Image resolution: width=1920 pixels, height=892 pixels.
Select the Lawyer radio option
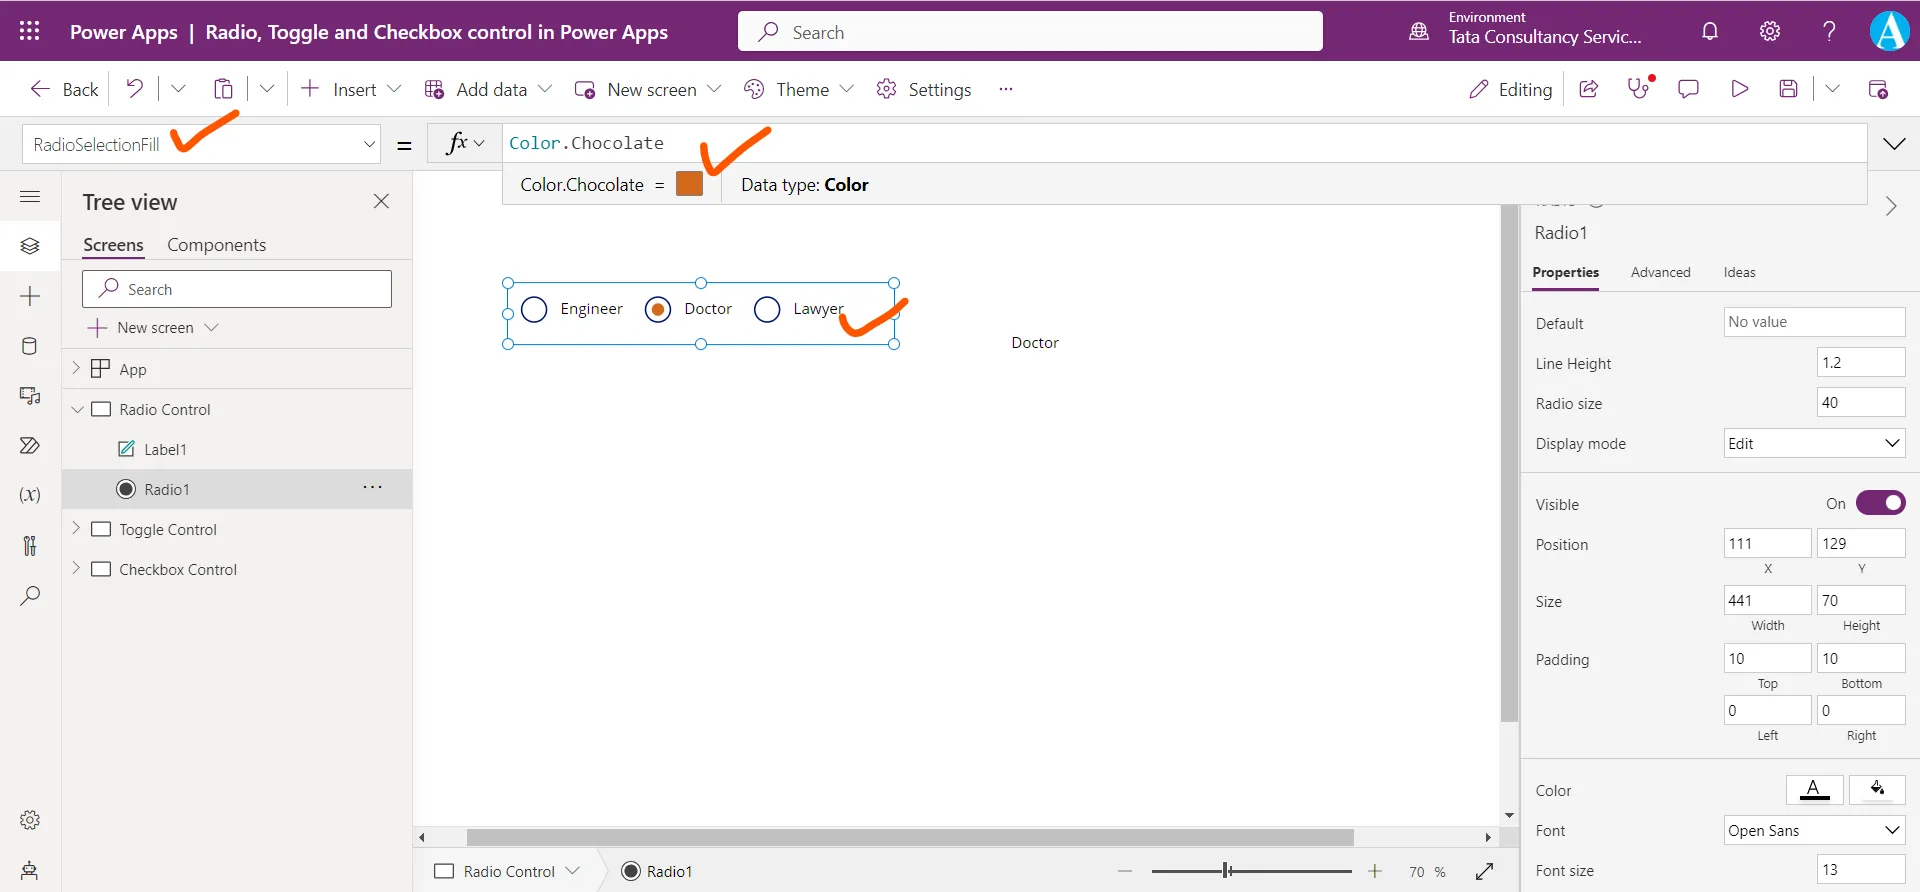click(x=767, y=310)
